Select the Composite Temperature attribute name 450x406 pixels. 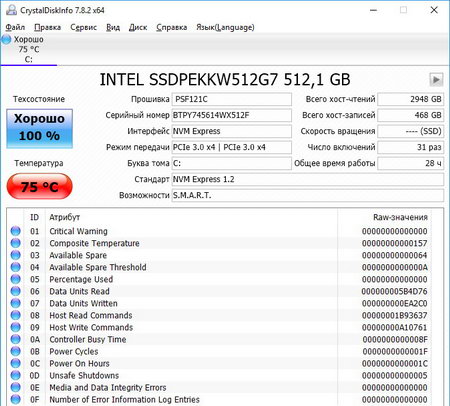point(94,243)
